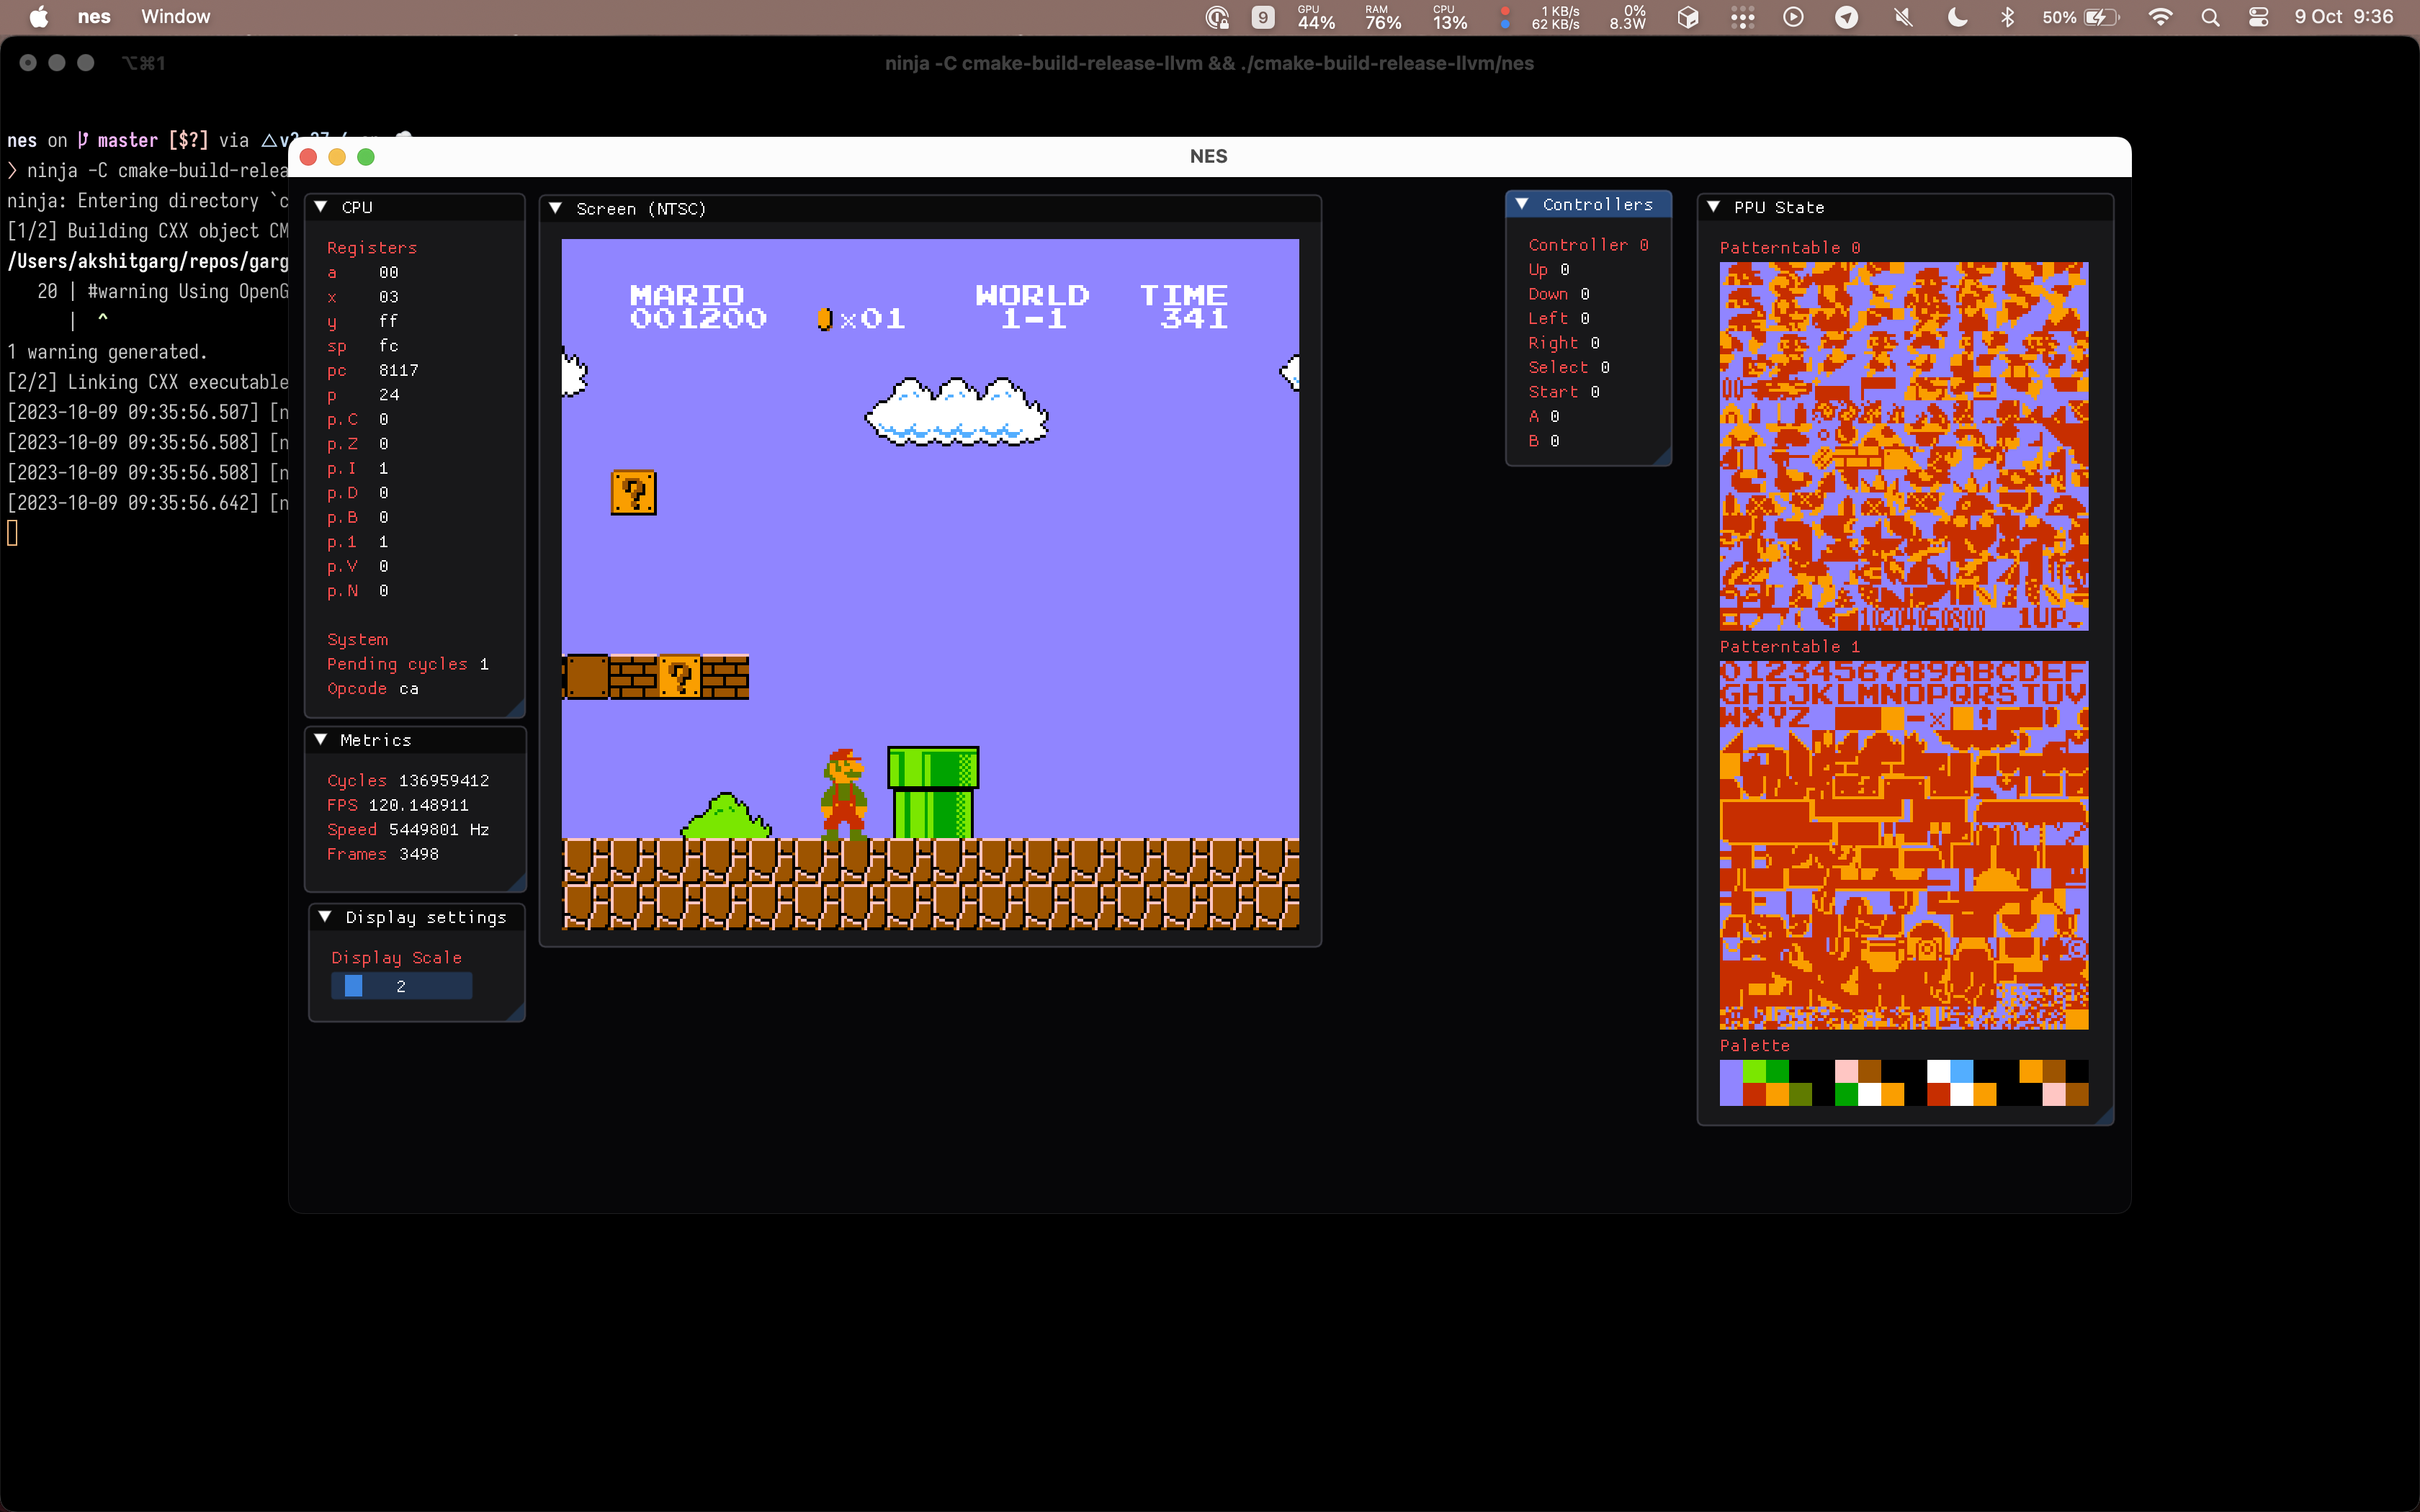This screenshot has height=1512, width=2420.
Task: Click the Display Scale slider
Action: click(401, 986)
